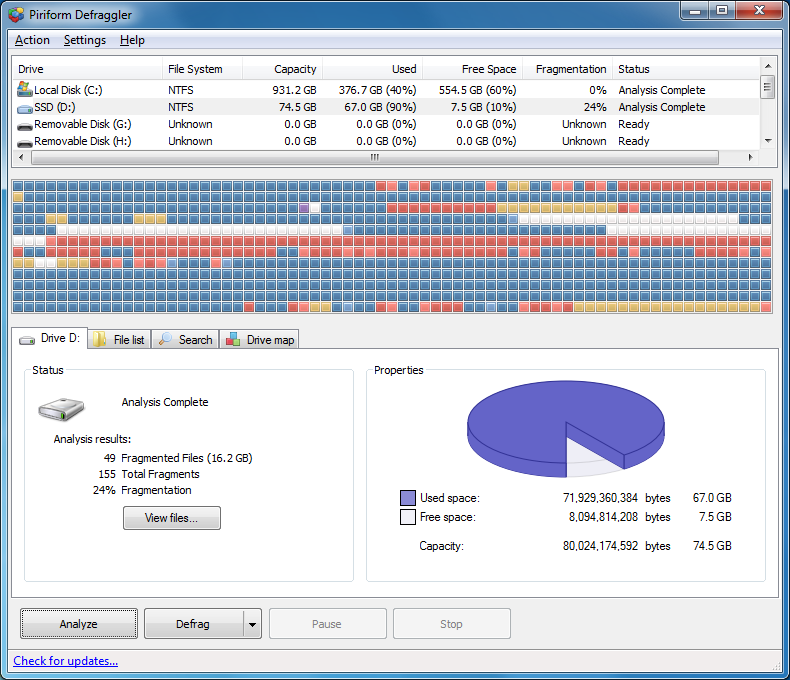The width and height of the screenshot is (790, 680).
Task: Select the SSD (D:) drive icon
Action: [x=25, y=108]
